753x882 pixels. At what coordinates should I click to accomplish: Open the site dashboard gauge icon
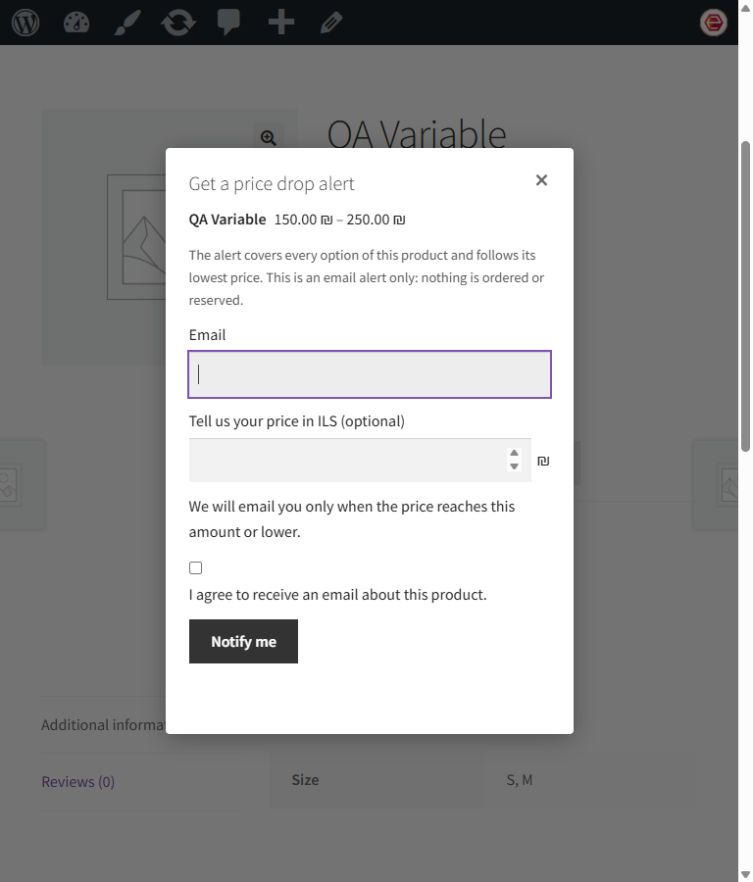[x=76, y=22]
